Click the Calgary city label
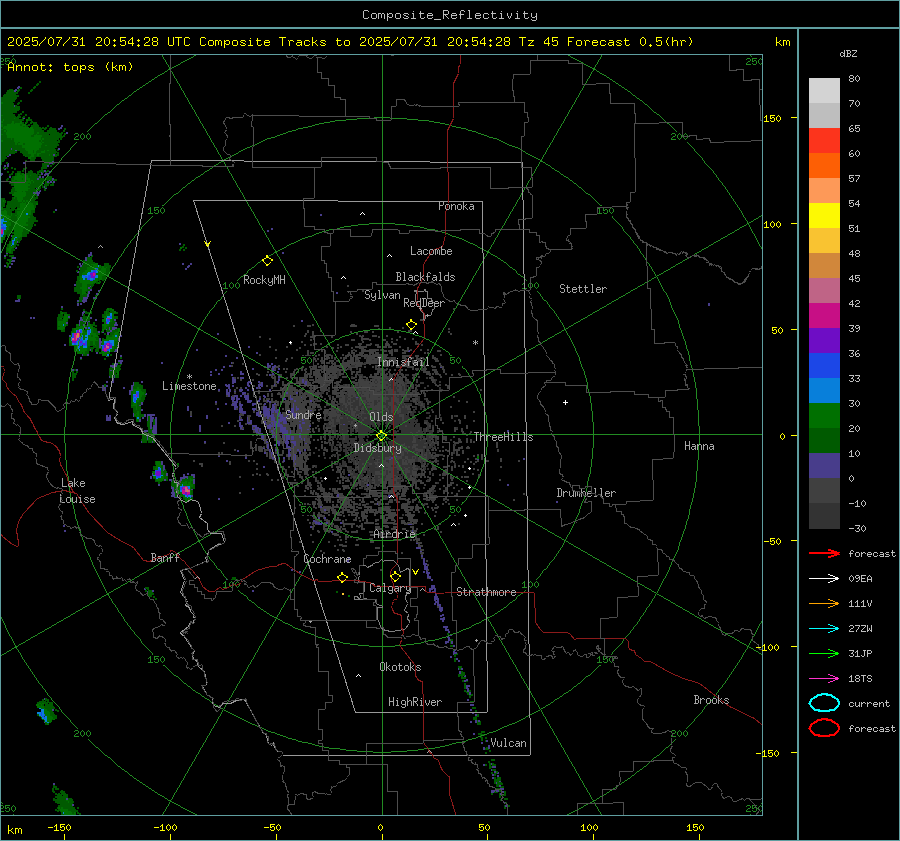Image resolution: width=900 pixels, height=841 pixels. [390, 588]
